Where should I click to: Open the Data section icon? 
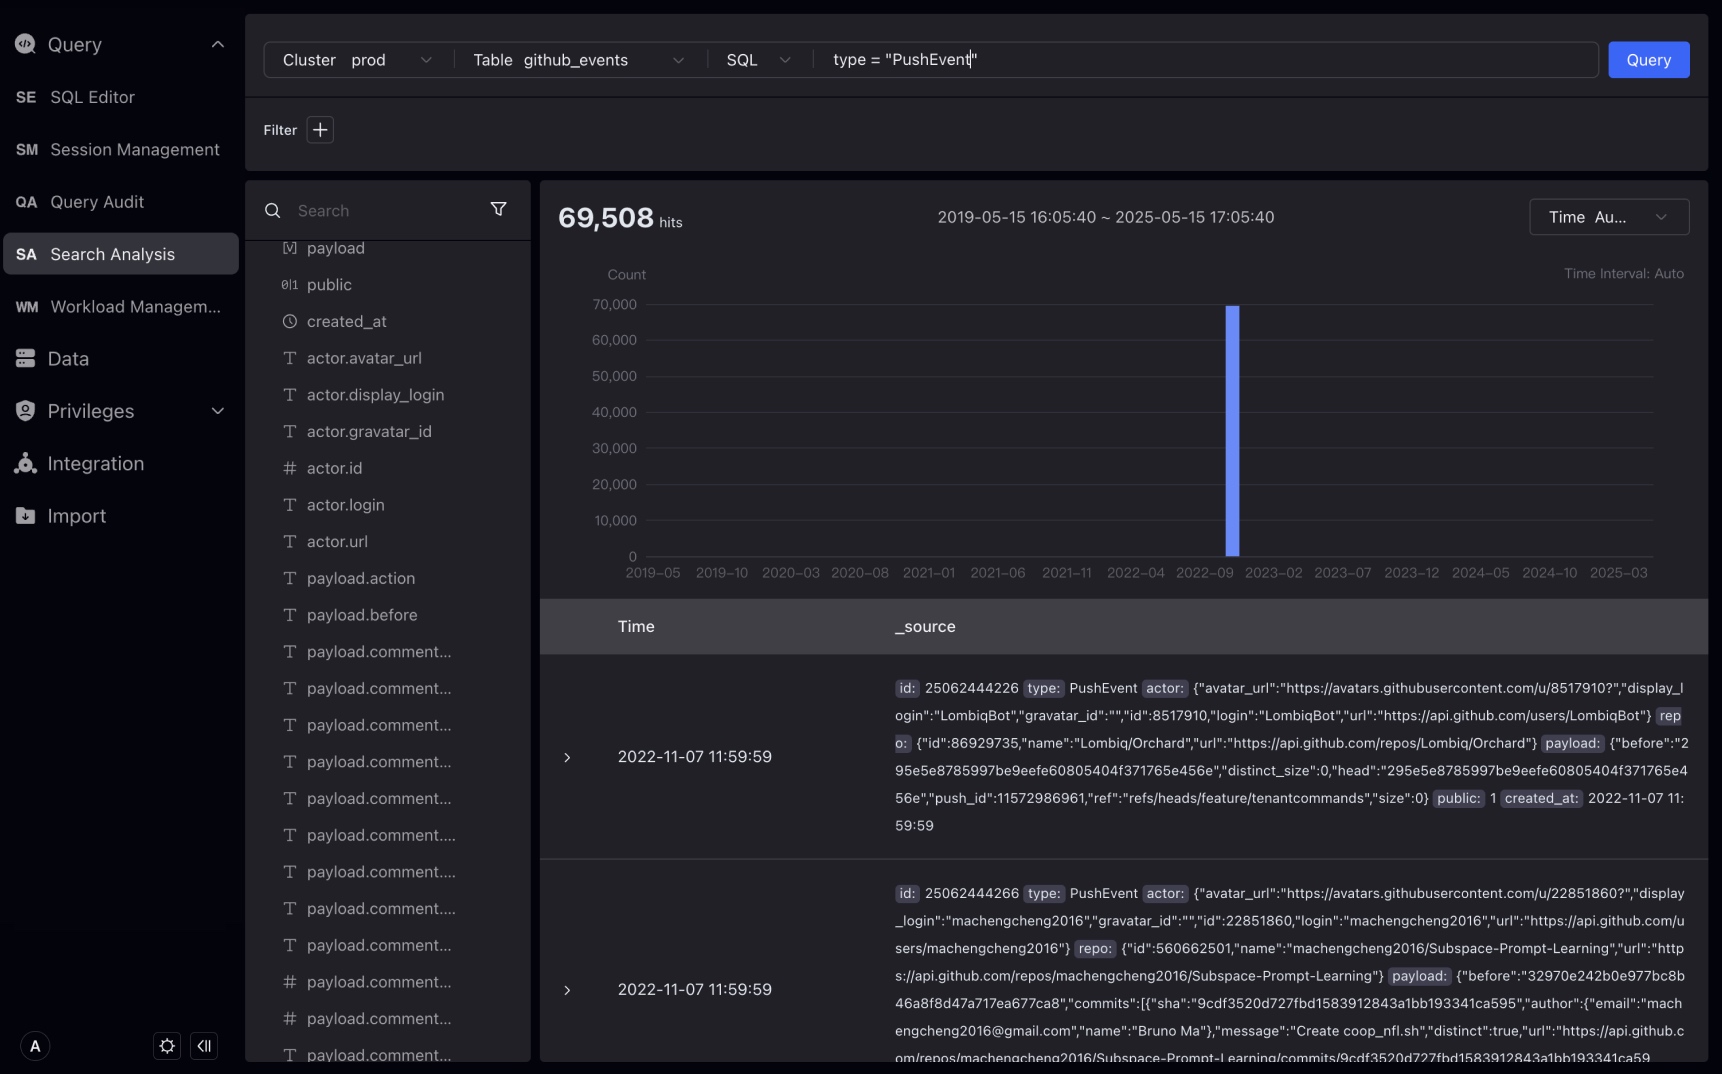(x=26, y=359)
